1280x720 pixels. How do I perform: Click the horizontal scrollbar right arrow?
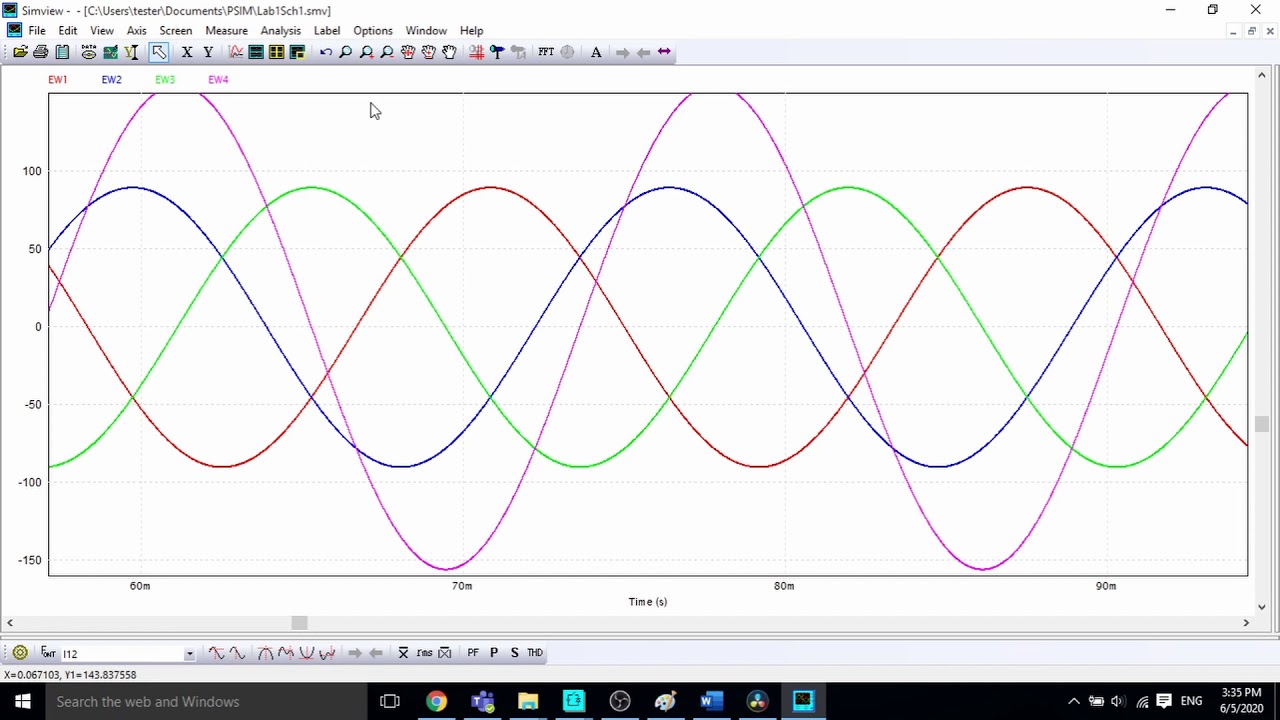click(x=1246, y=623)
